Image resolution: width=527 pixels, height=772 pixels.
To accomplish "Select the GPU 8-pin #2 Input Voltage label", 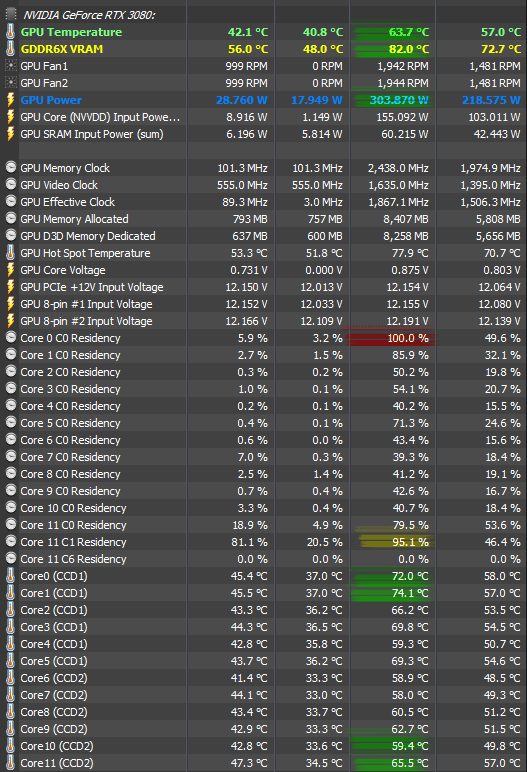I will [x=86, y=321].
